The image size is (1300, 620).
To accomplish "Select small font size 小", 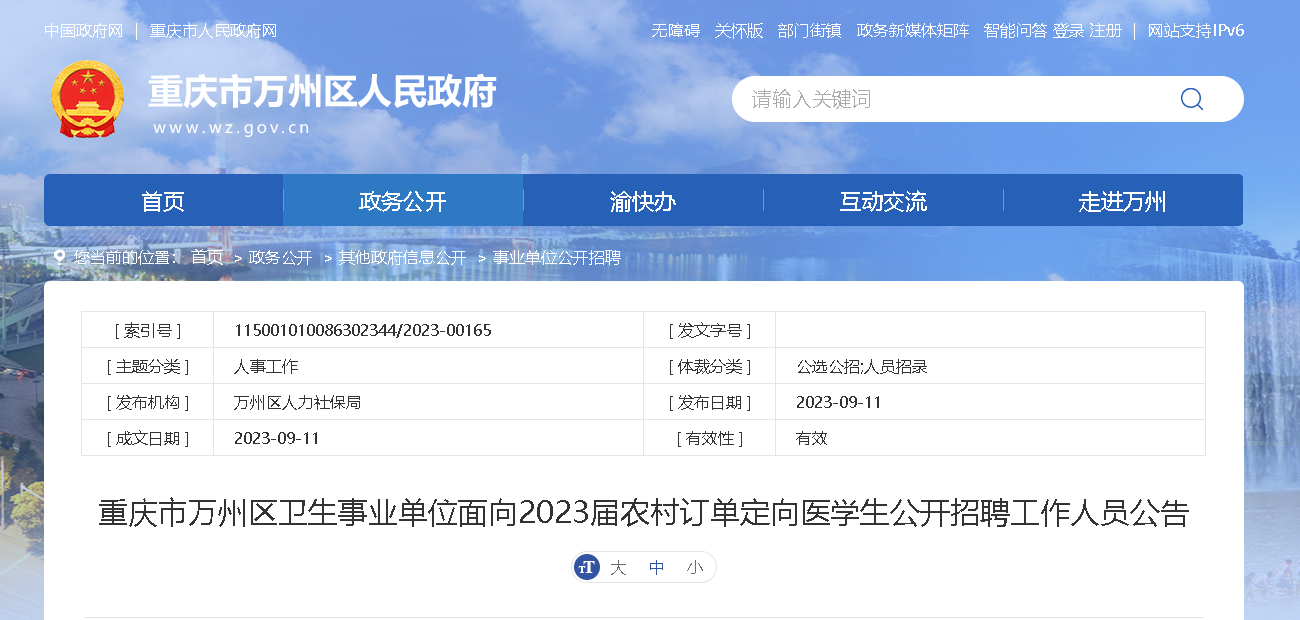I will click(x=694, y=567).
